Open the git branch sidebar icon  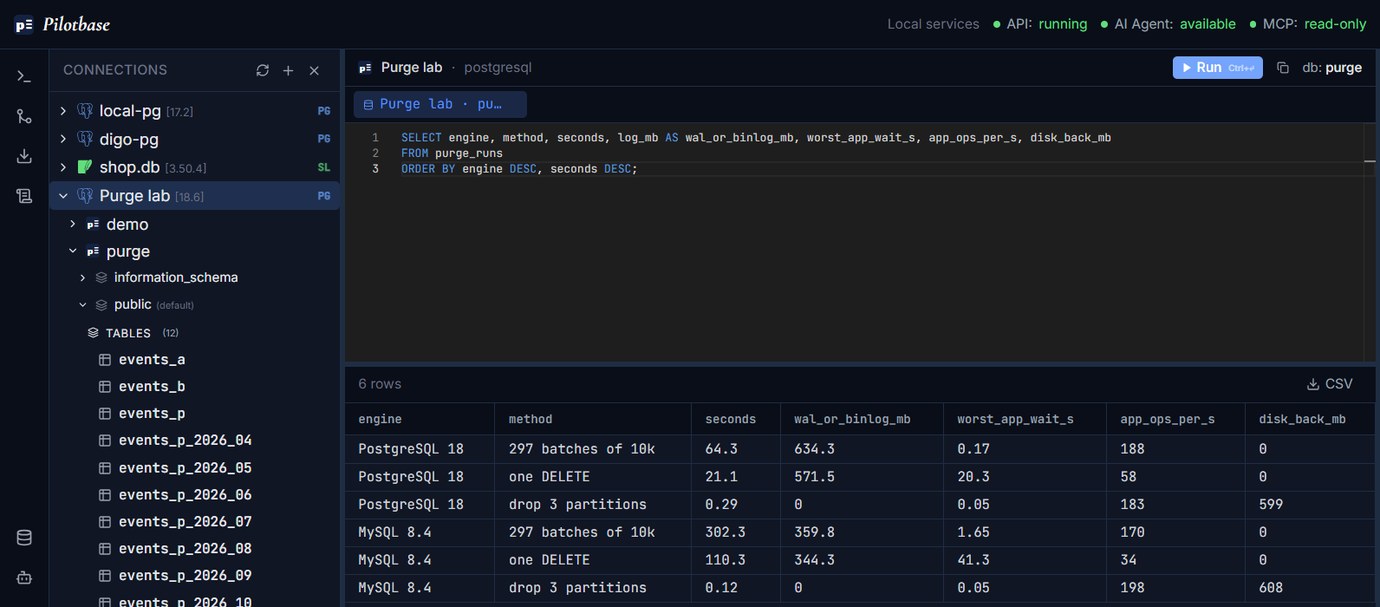pyautogui.click(x=24, y=116)
